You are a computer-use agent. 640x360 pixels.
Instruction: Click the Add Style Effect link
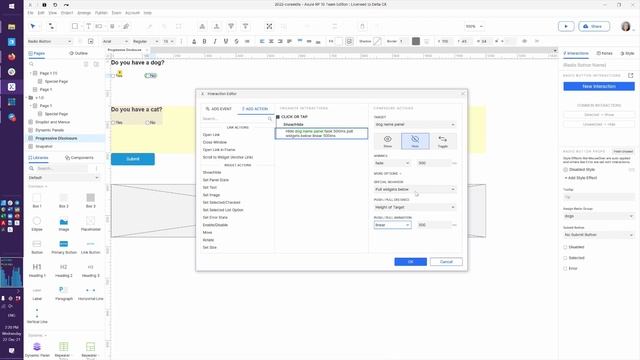click(581, 178)
